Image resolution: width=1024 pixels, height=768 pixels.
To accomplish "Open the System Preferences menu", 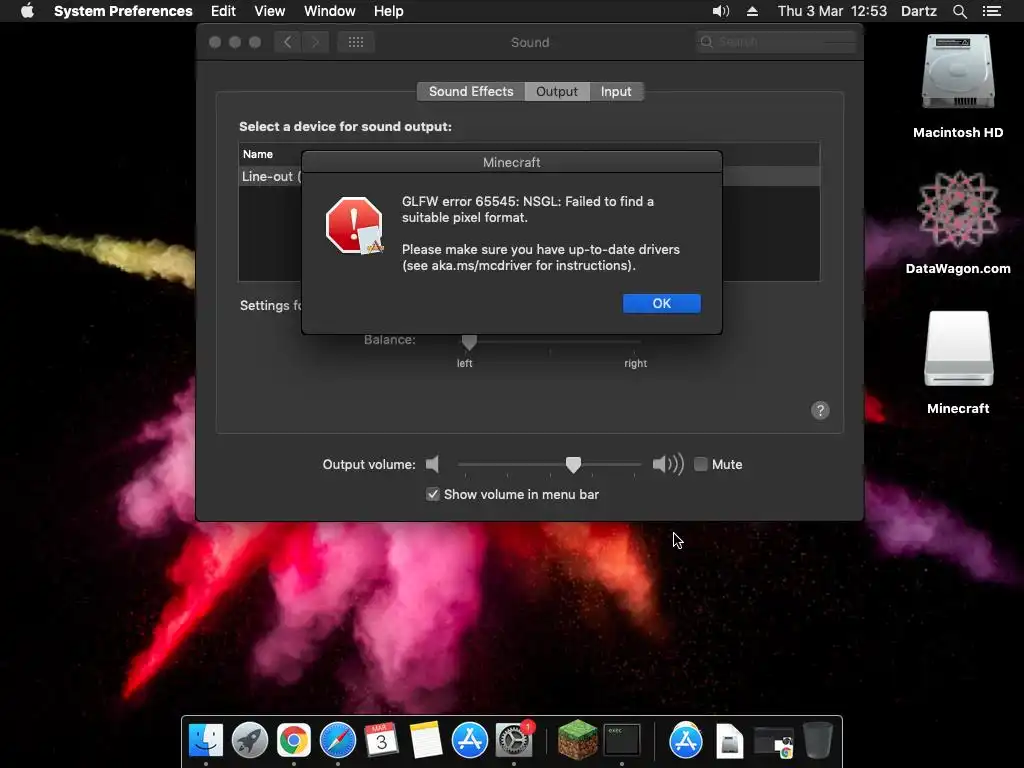I will (123, 11).
